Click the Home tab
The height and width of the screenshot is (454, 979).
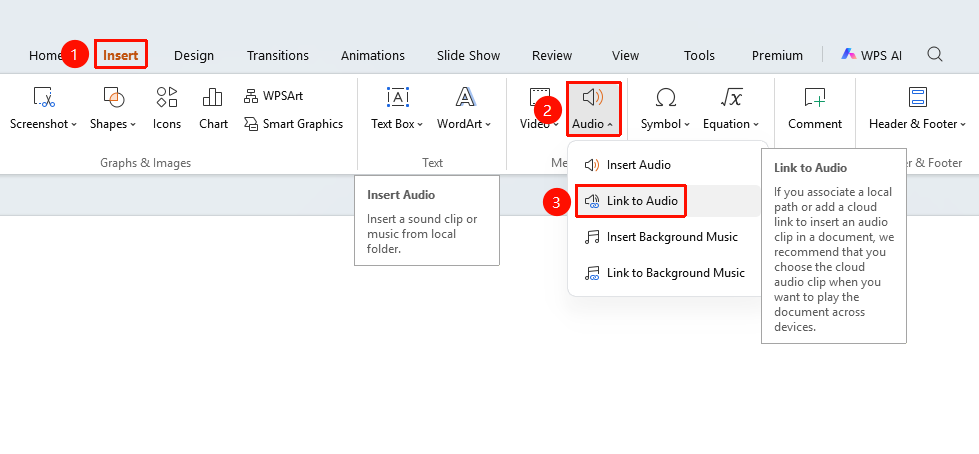(44, 56)
